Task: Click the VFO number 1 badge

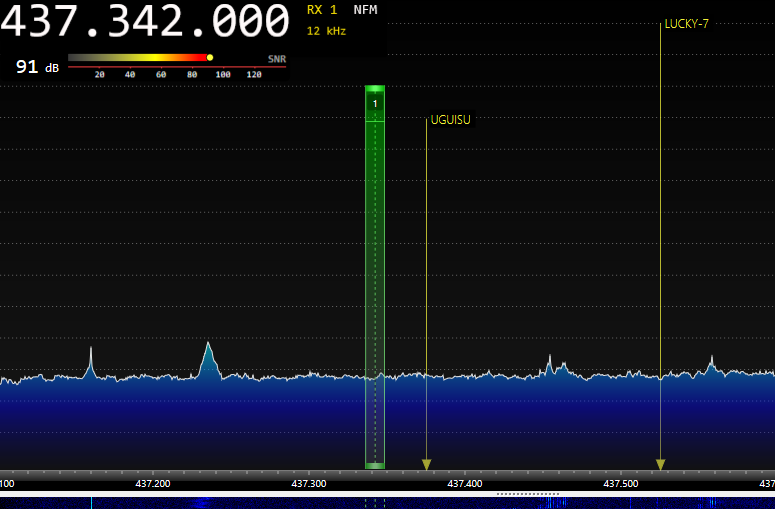Action: [x=375, y=104]
